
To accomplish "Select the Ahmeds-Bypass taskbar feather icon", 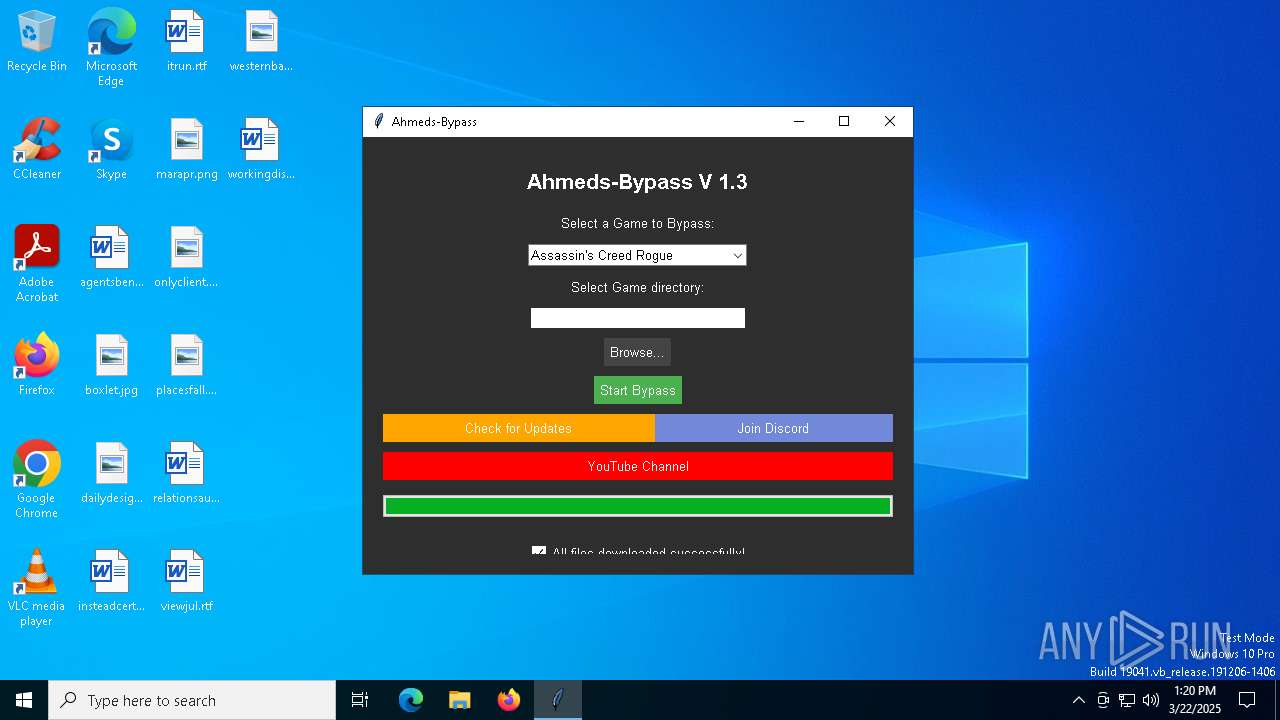I will click(558, 700).
